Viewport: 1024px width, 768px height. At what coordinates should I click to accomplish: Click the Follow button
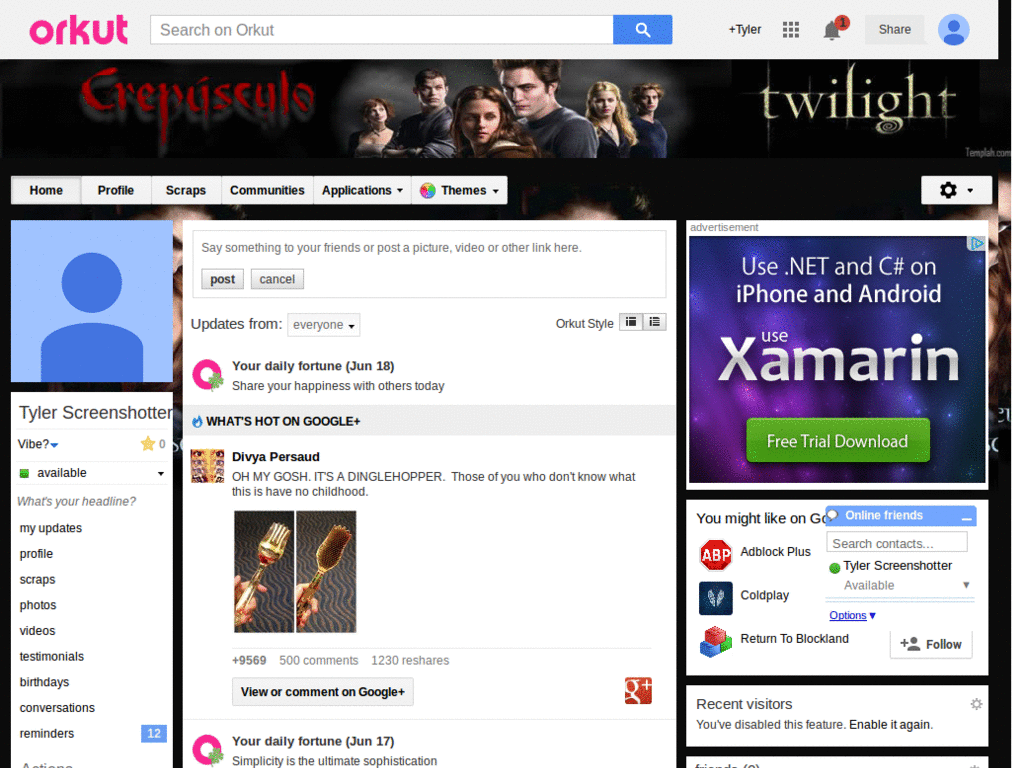point(931,644)
